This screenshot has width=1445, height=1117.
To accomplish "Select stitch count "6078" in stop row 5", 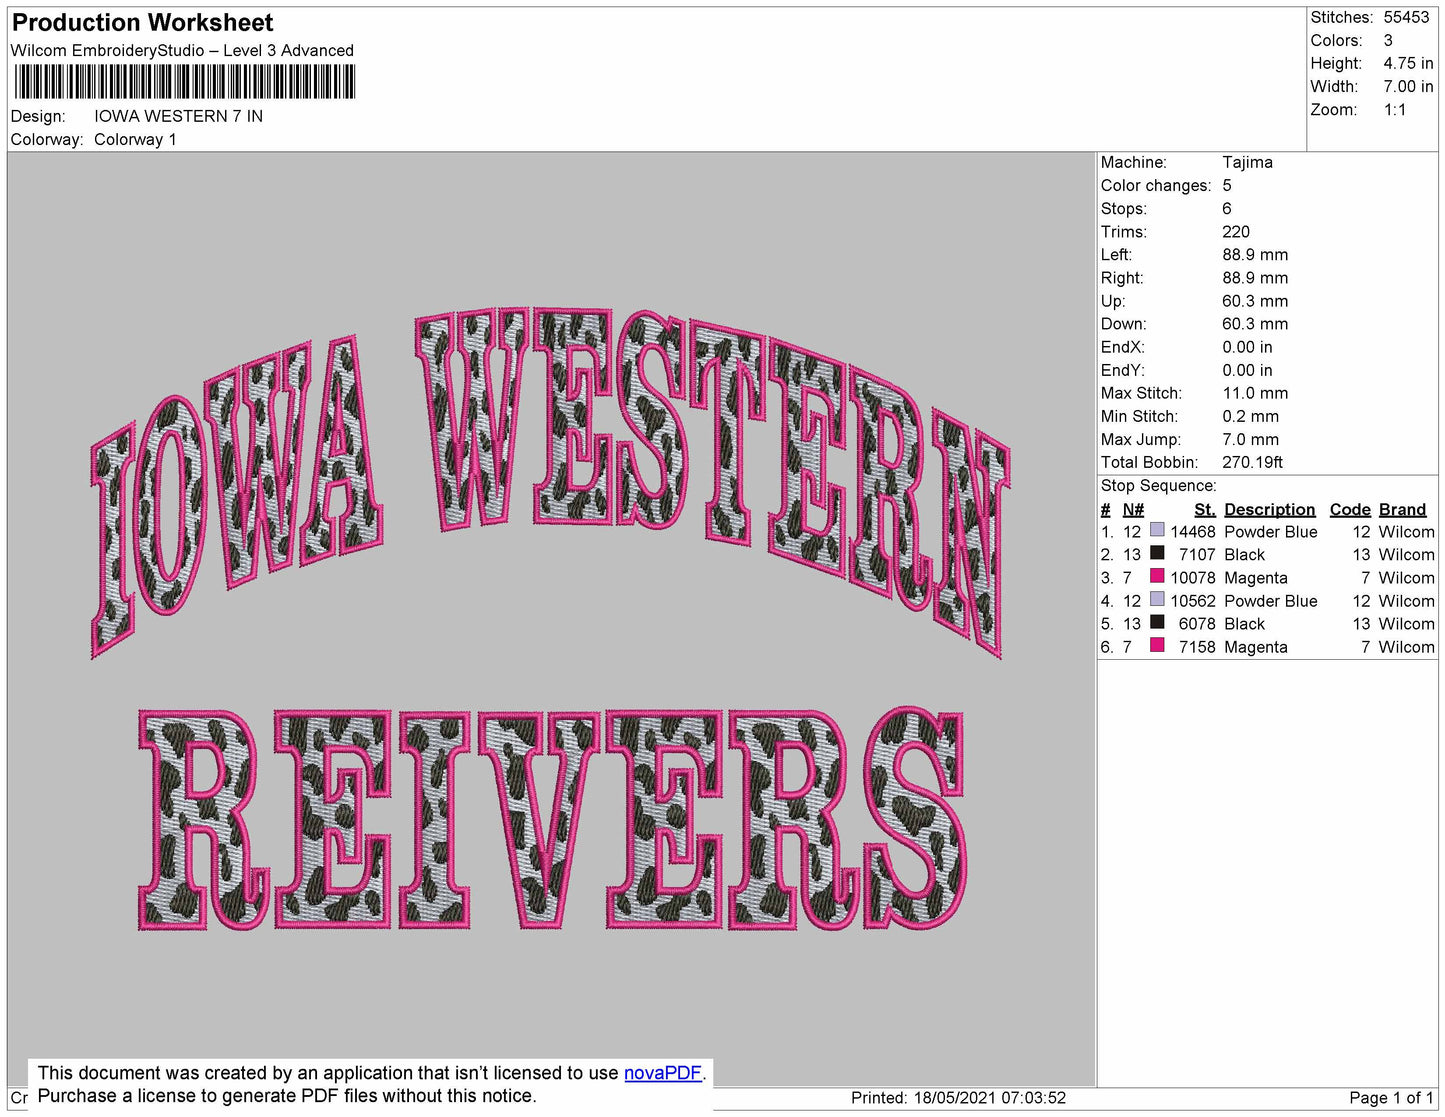I will pos(1197,624).
